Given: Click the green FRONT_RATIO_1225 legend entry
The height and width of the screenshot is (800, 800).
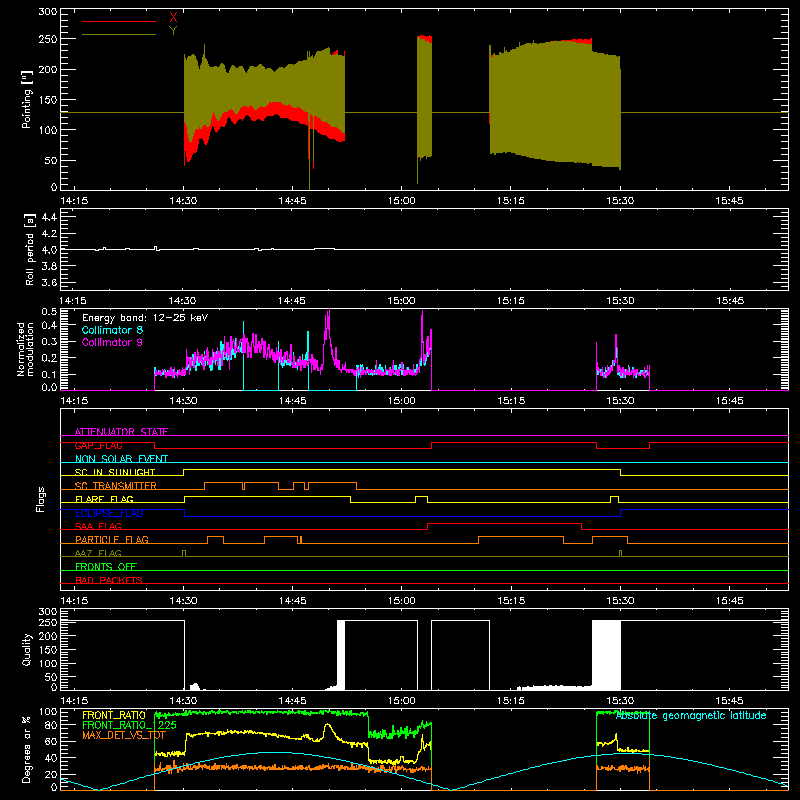Looking at the screenshot, I should [130, 725].
